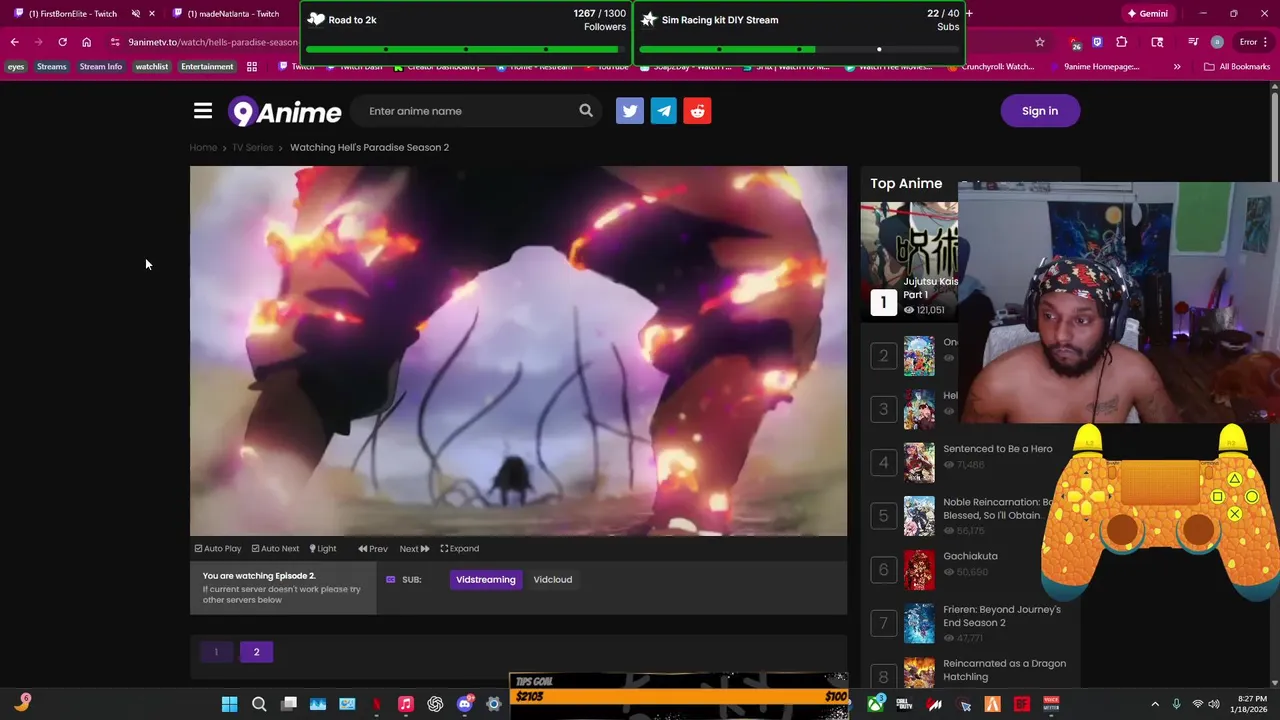Click the 9Anime logo
This screenshot has width=1280, height=720.
click(x=285, y=111)
